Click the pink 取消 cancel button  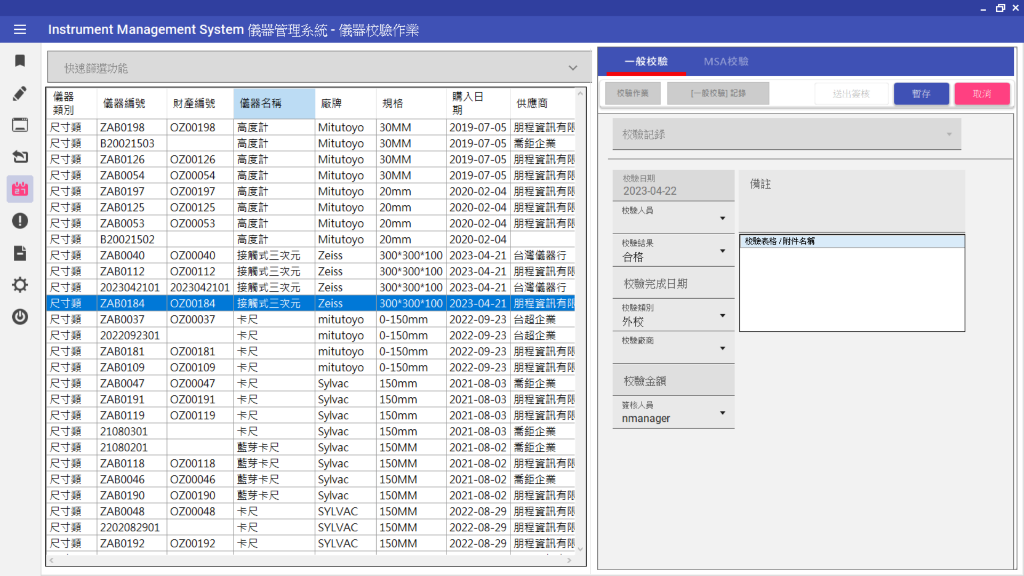pyautogui.click(x=983, y=92)
